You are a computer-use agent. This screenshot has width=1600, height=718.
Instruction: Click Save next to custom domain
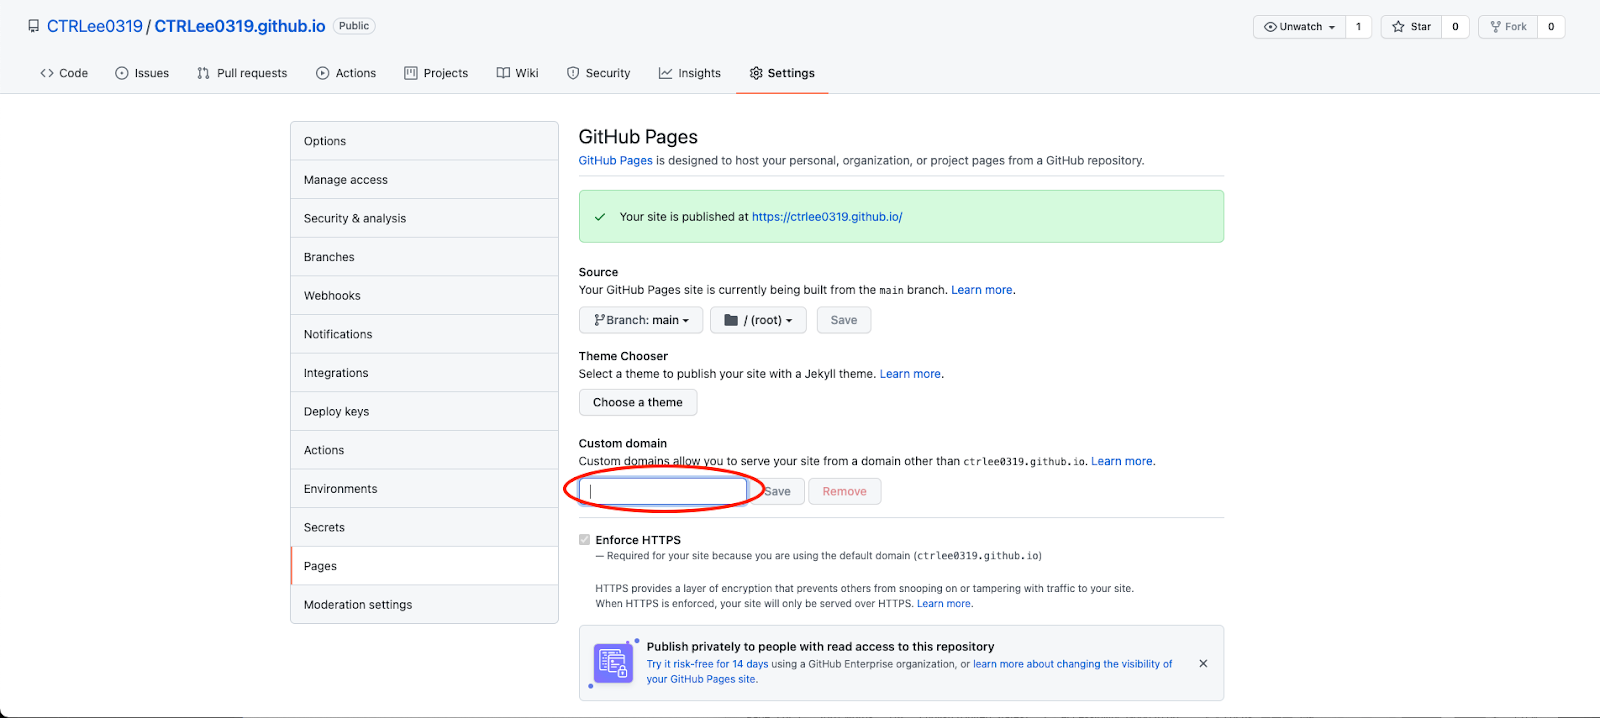click(777, 491)
